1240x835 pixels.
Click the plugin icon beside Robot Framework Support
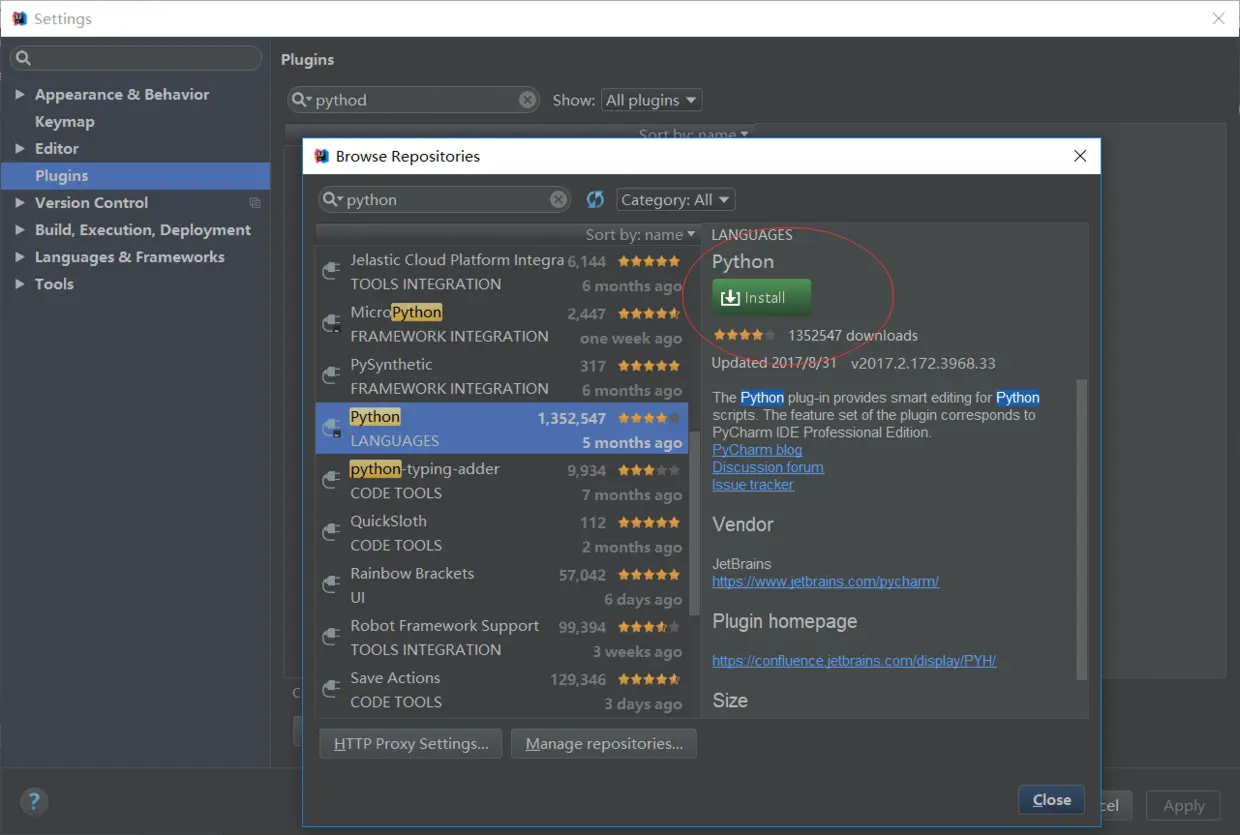pos(331,637)
